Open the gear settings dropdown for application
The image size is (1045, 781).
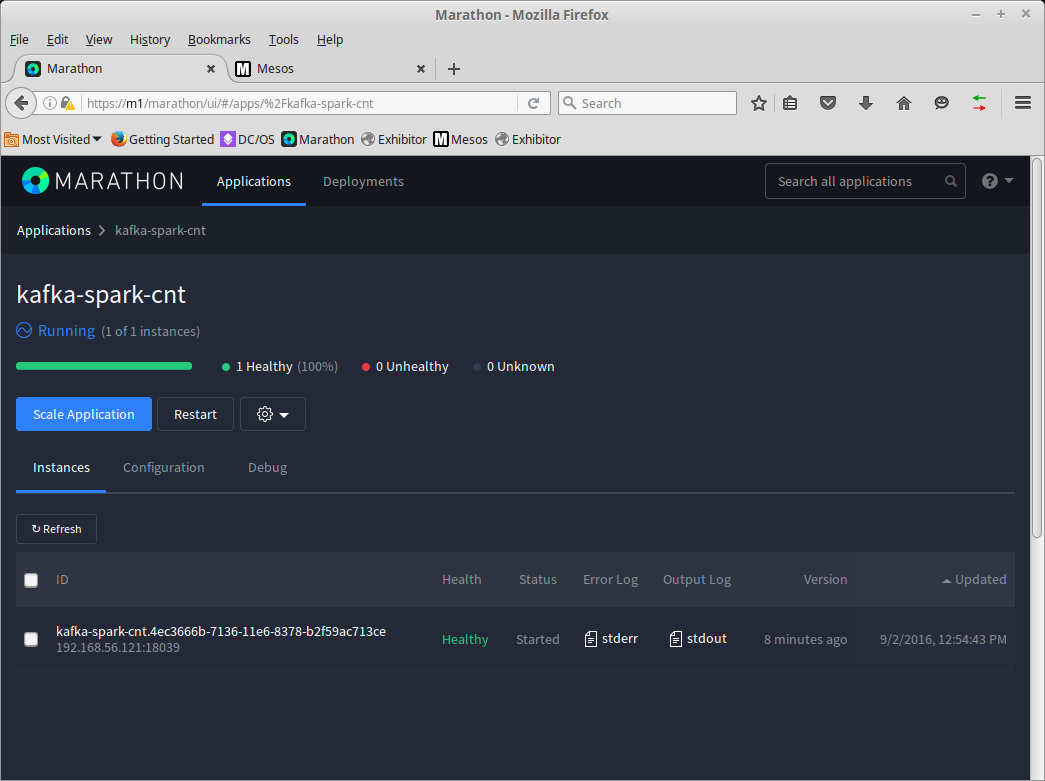273,414
